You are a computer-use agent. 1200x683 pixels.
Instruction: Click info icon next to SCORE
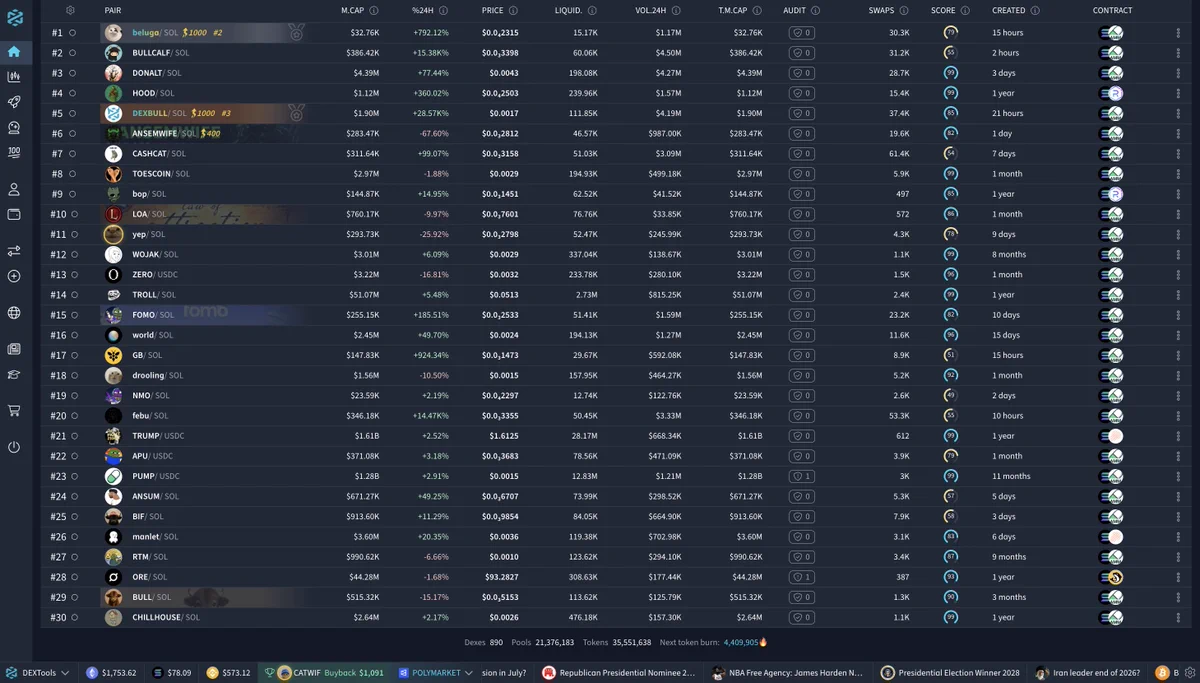(x=966, y=10)
